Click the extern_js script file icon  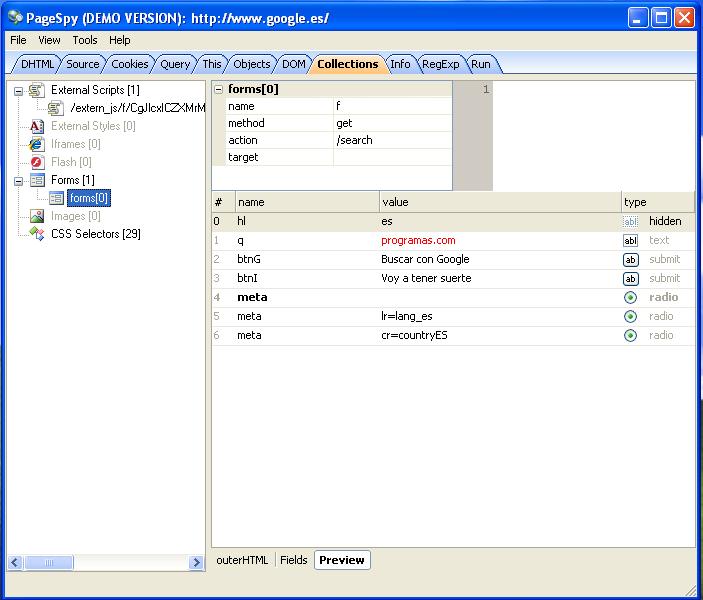click(x=56, y=108)
